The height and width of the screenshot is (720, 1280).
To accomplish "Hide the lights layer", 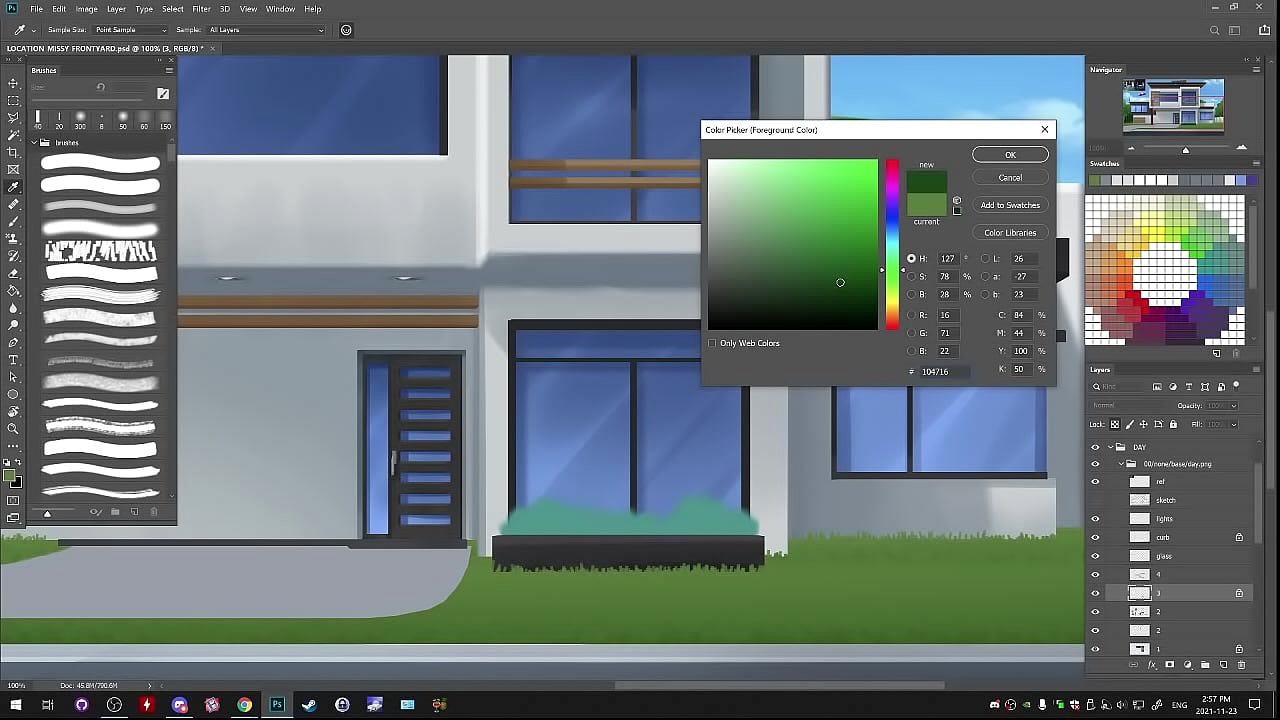I will pos(1095,519).
